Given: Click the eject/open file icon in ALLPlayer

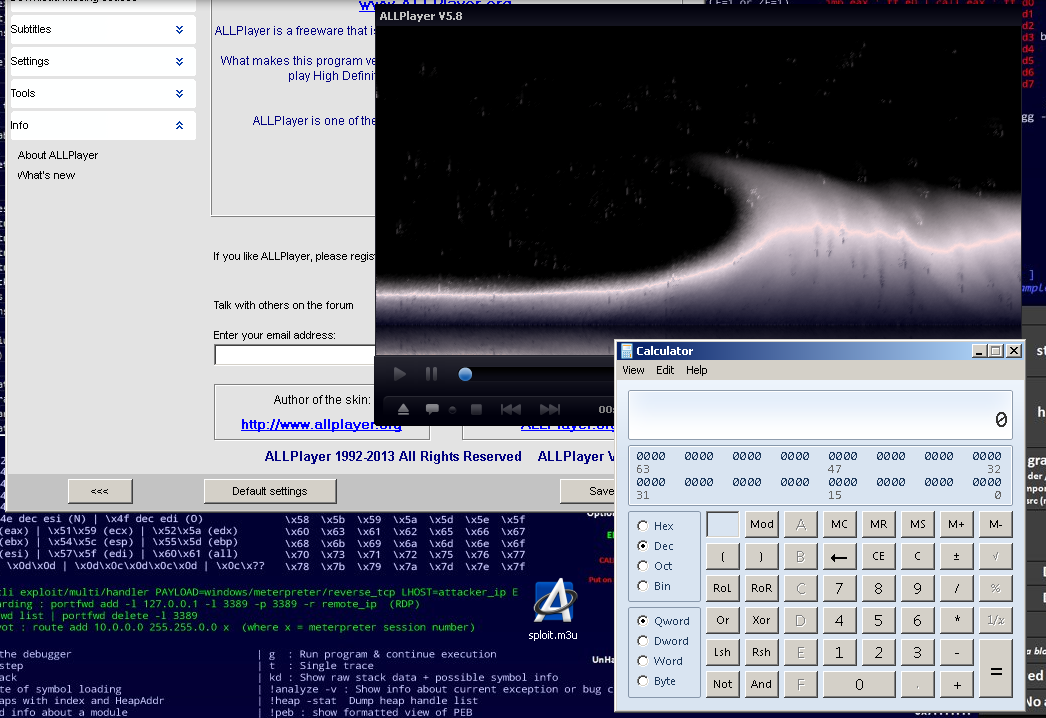Looking at the screenshot, I should 403,409.
